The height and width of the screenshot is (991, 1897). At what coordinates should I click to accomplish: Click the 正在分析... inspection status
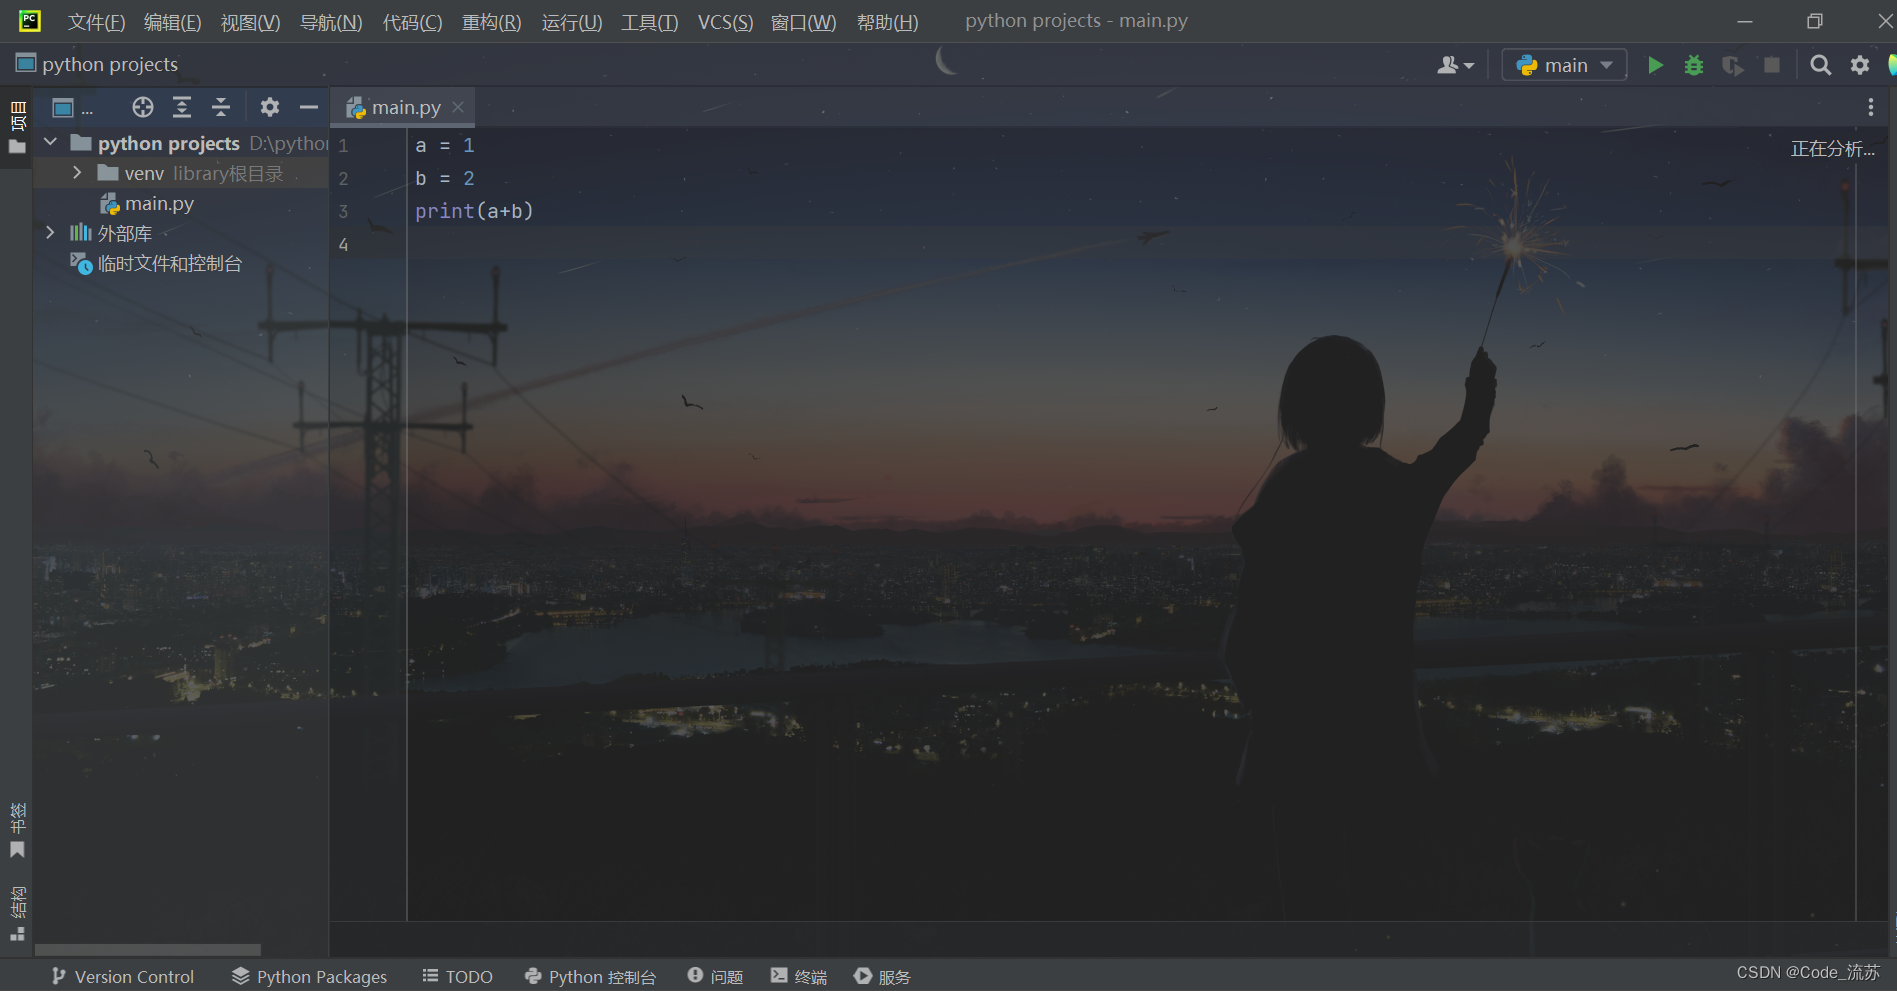[1832, 149]
